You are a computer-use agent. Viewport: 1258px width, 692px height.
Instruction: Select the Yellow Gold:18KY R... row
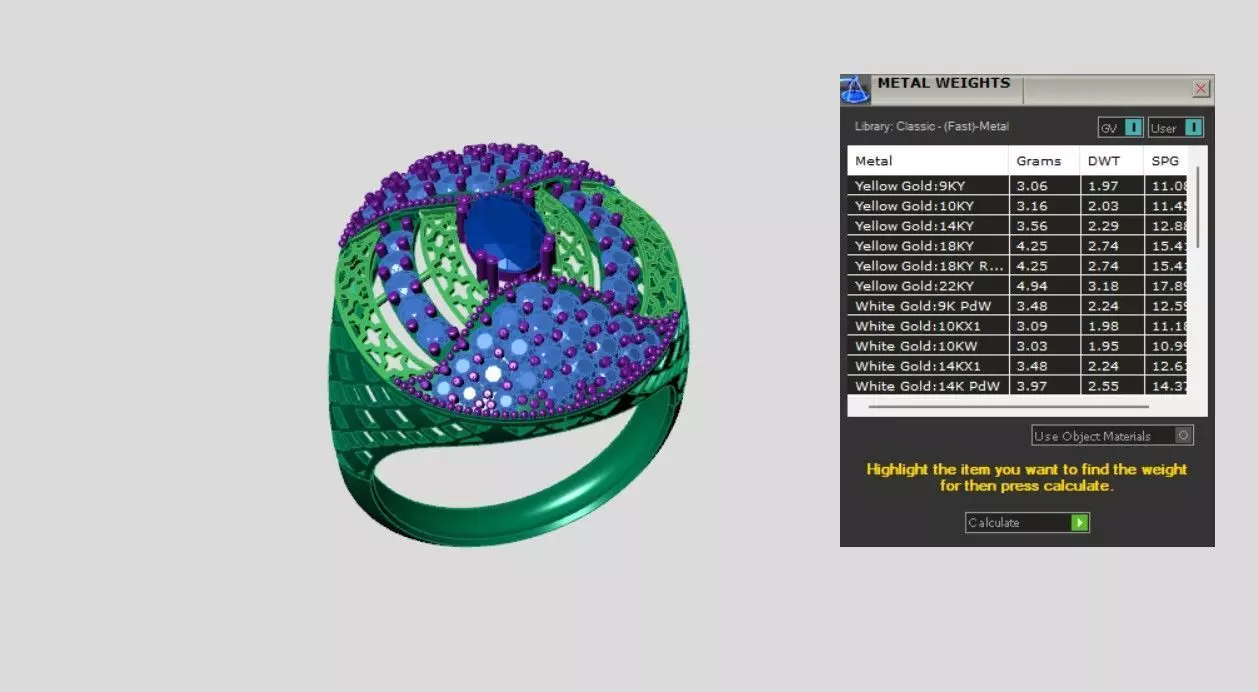pyautogui.click(x=1017, y=266)
